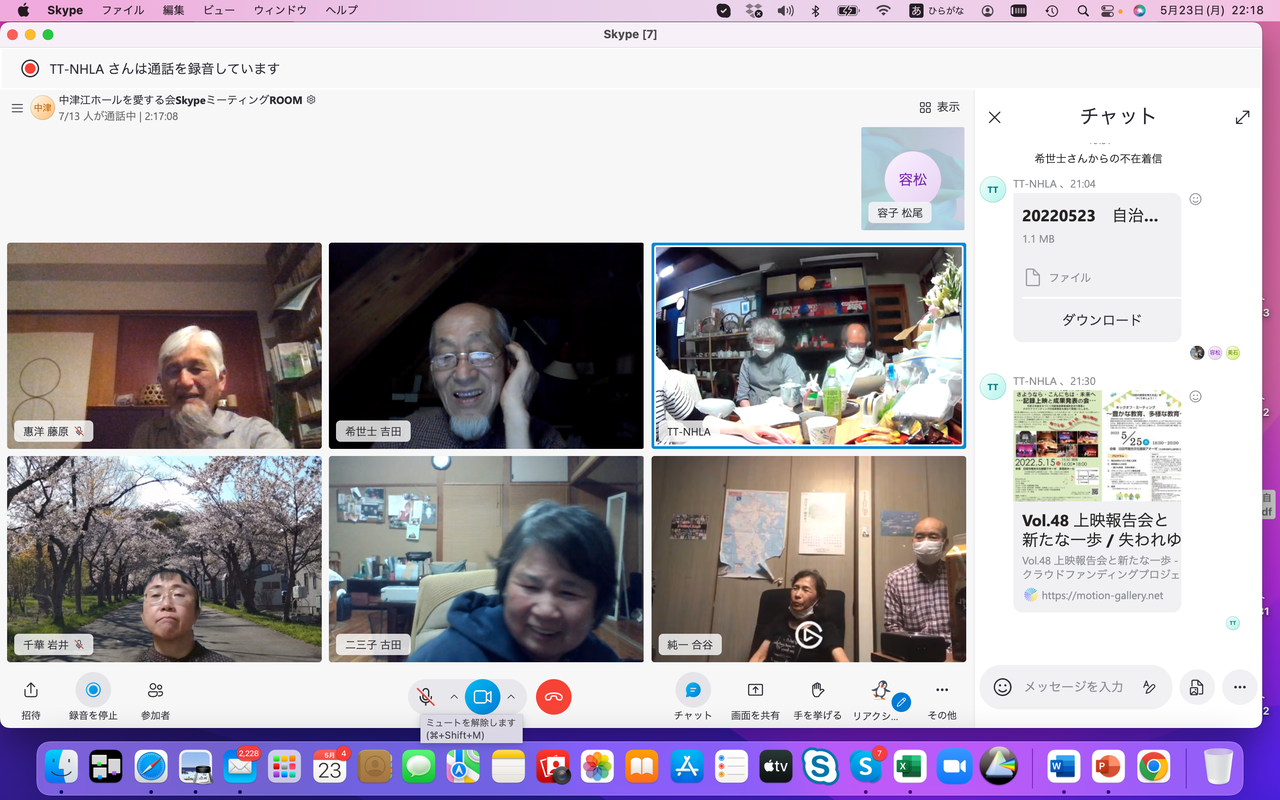
Task: Open the ビュー menu
Action: click(219, 10)
